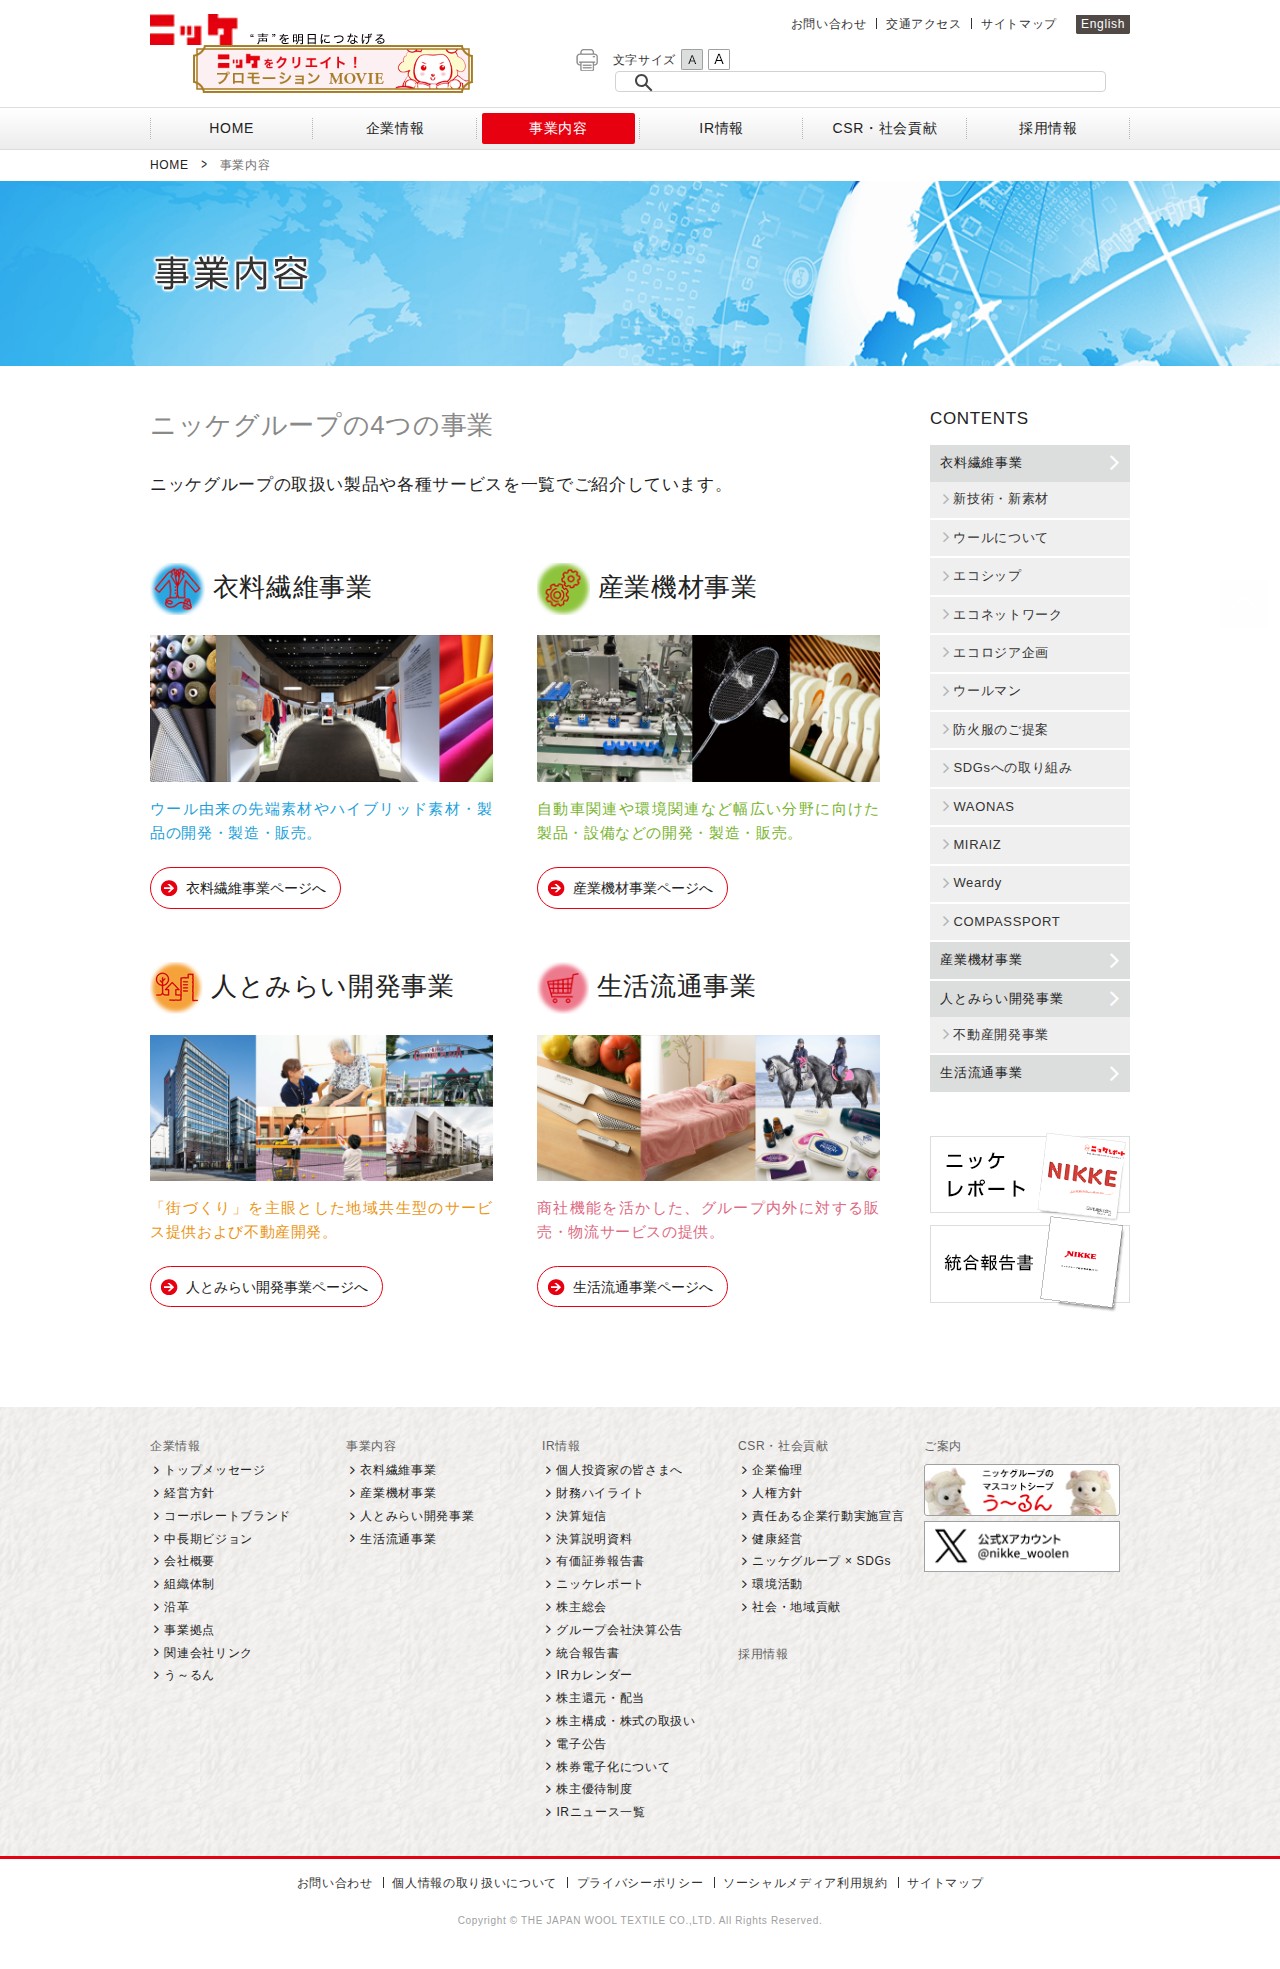
Task: Open the promotion MOVIE banner
Action: tap(332, 69)
